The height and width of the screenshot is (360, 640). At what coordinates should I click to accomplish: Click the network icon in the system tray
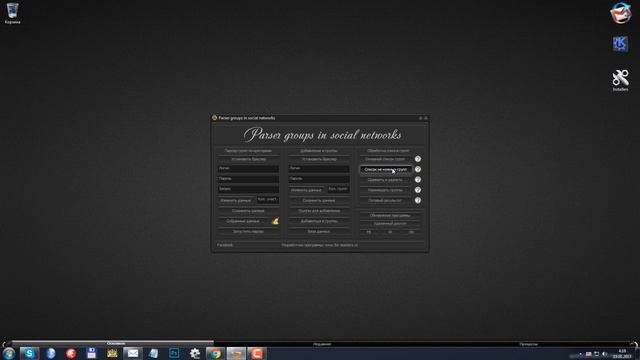[597, 354]
